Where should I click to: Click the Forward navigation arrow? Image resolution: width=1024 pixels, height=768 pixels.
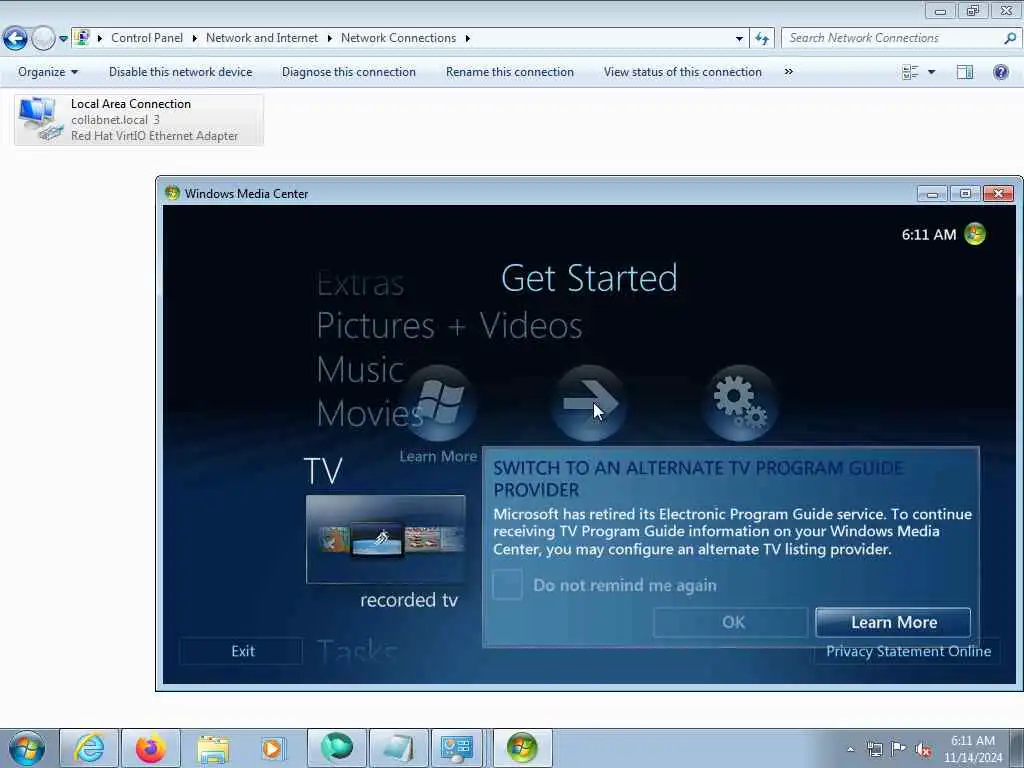[43, 39]
